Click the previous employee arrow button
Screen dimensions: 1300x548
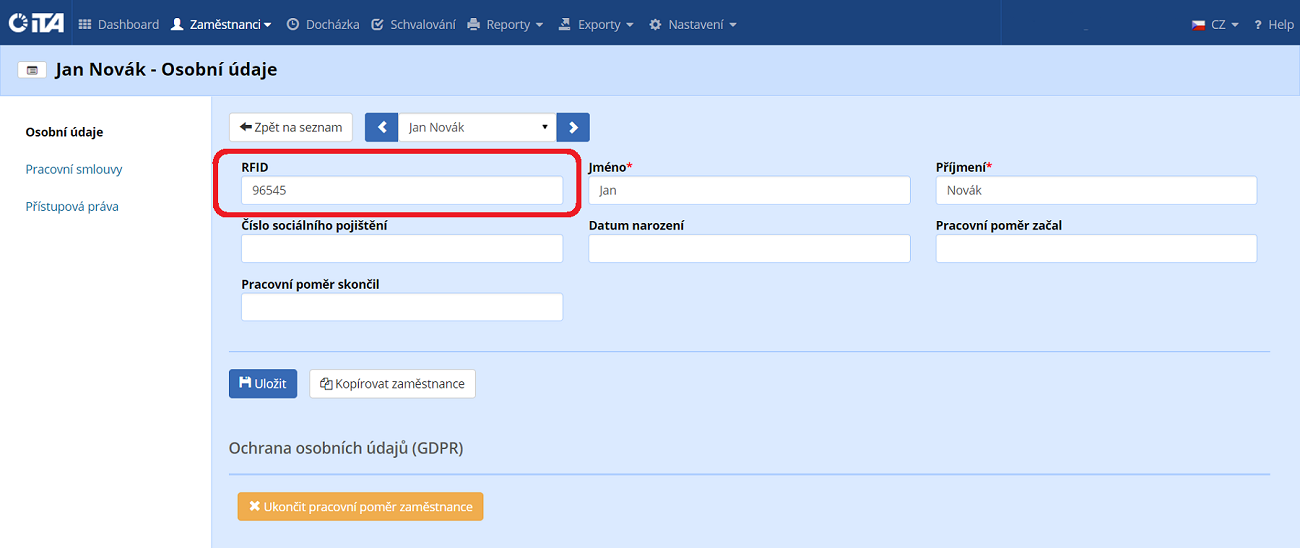(x=381, y=127)
